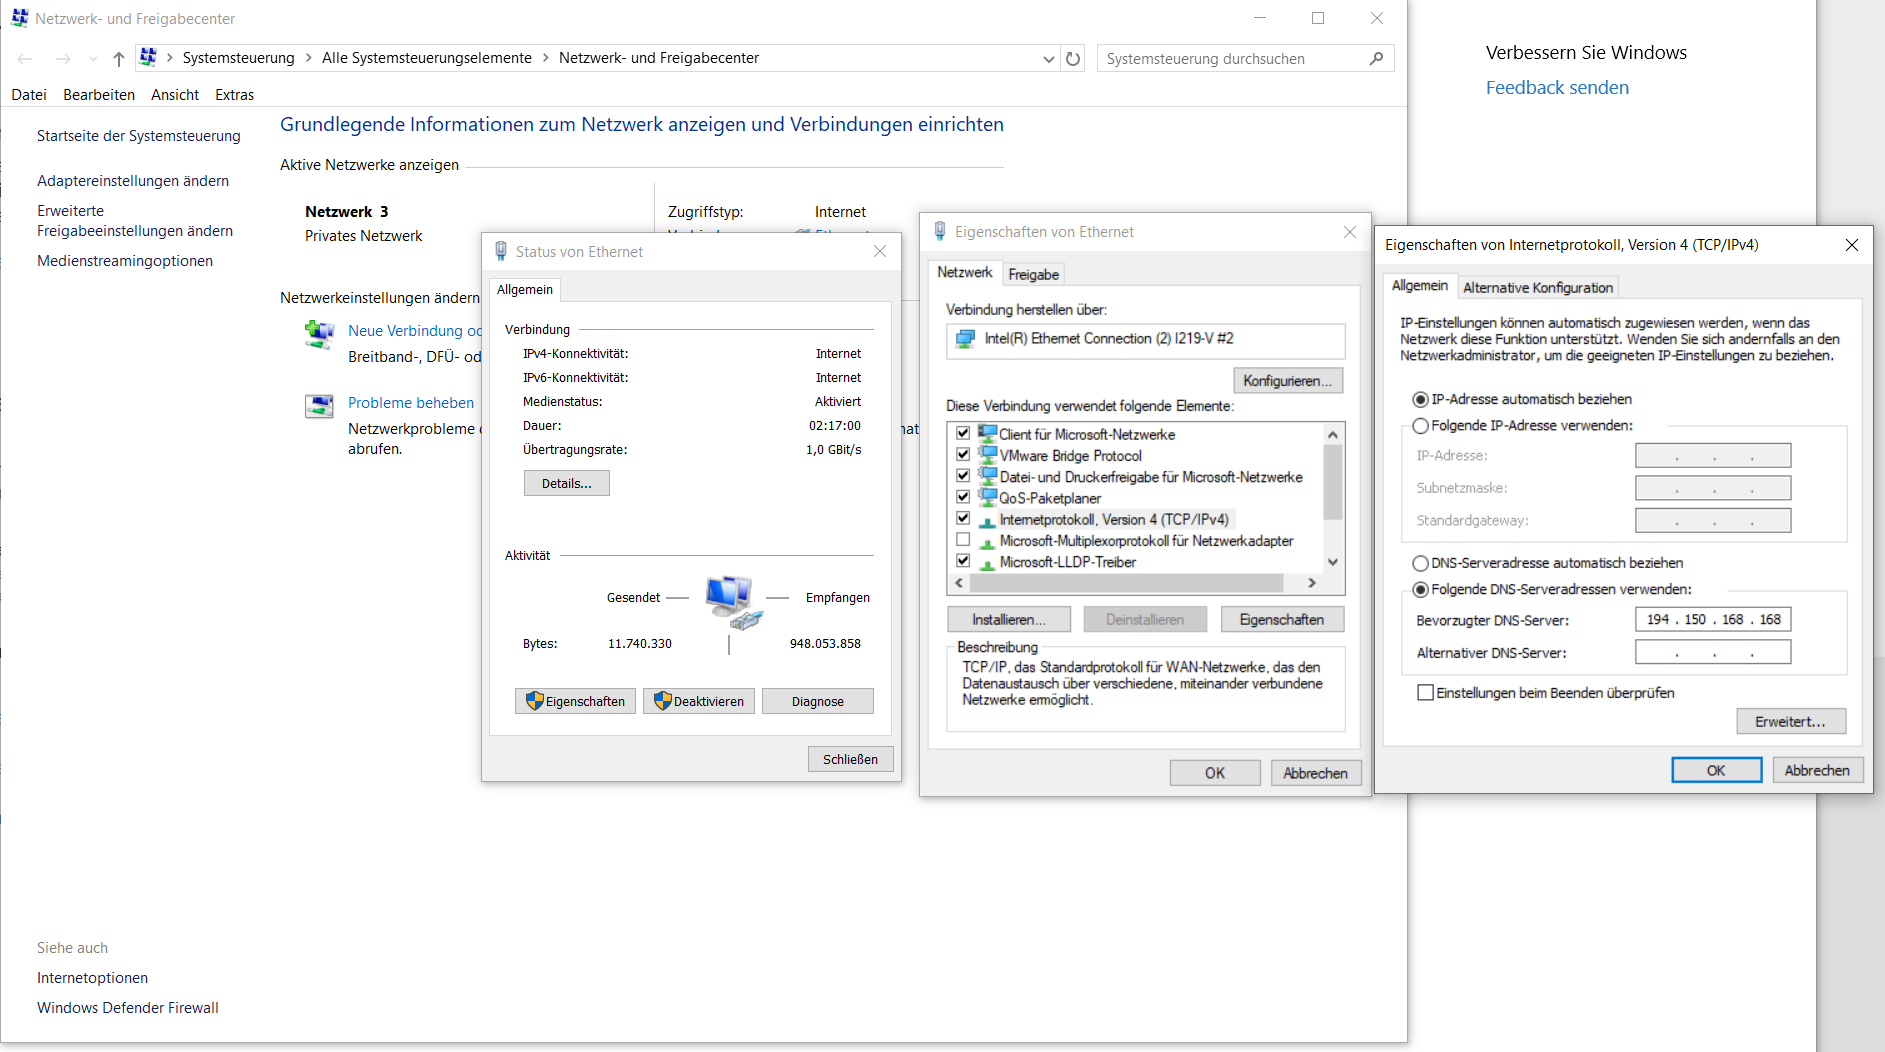Click the Konfigurieren... button
Image resolution: width=1885 pixels, height=1052 pixels.
point(1288,381)
